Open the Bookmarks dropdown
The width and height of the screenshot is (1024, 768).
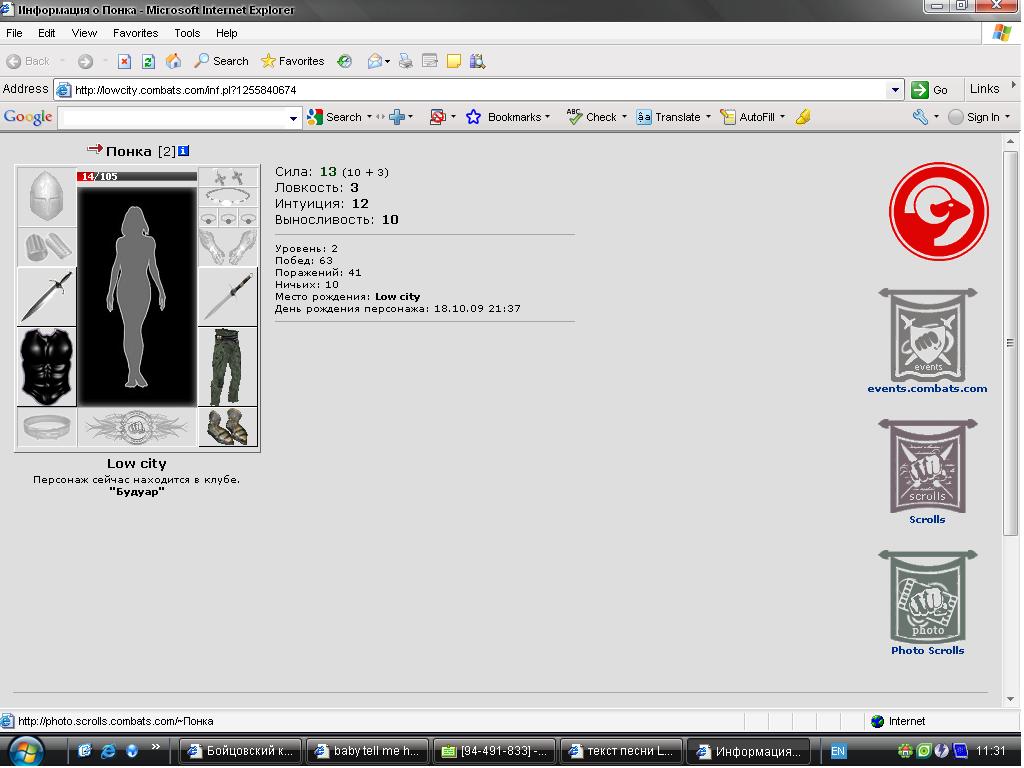(x=508, y=118)
